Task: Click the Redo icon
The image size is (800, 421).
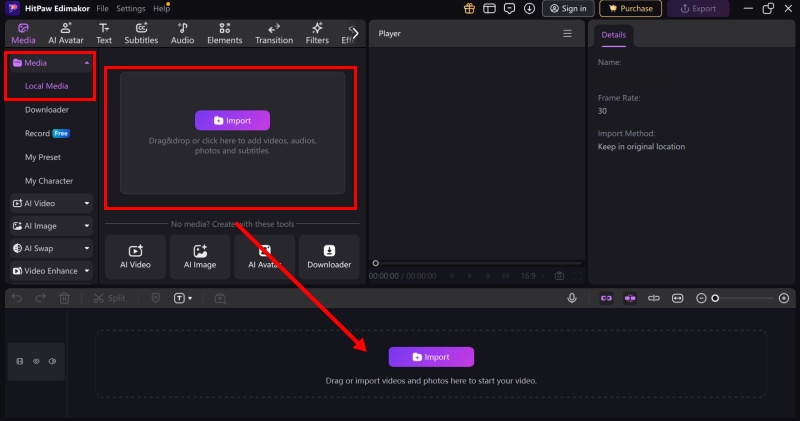Action: click(40, 298)
